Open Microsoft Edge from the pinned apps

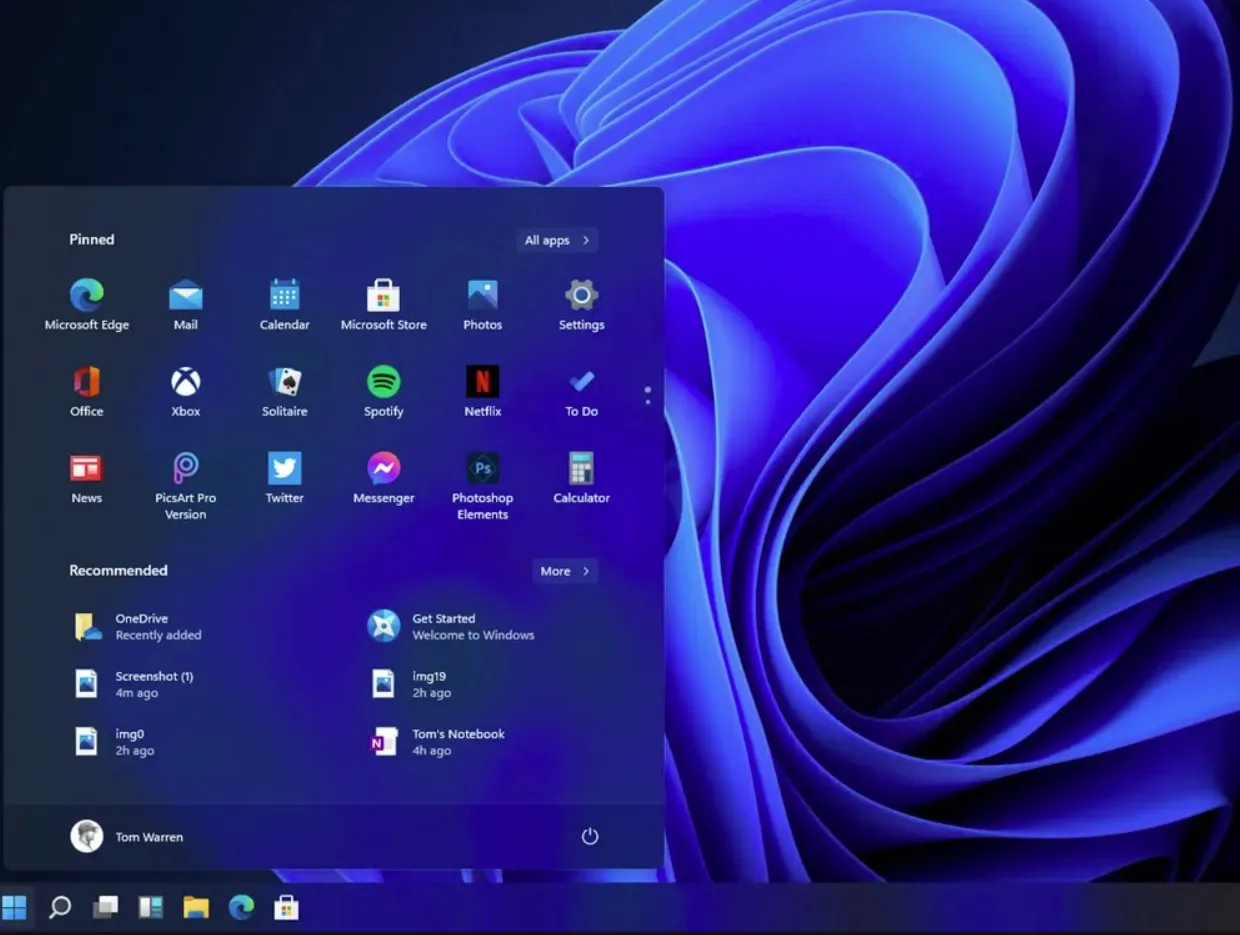[87, 297]
